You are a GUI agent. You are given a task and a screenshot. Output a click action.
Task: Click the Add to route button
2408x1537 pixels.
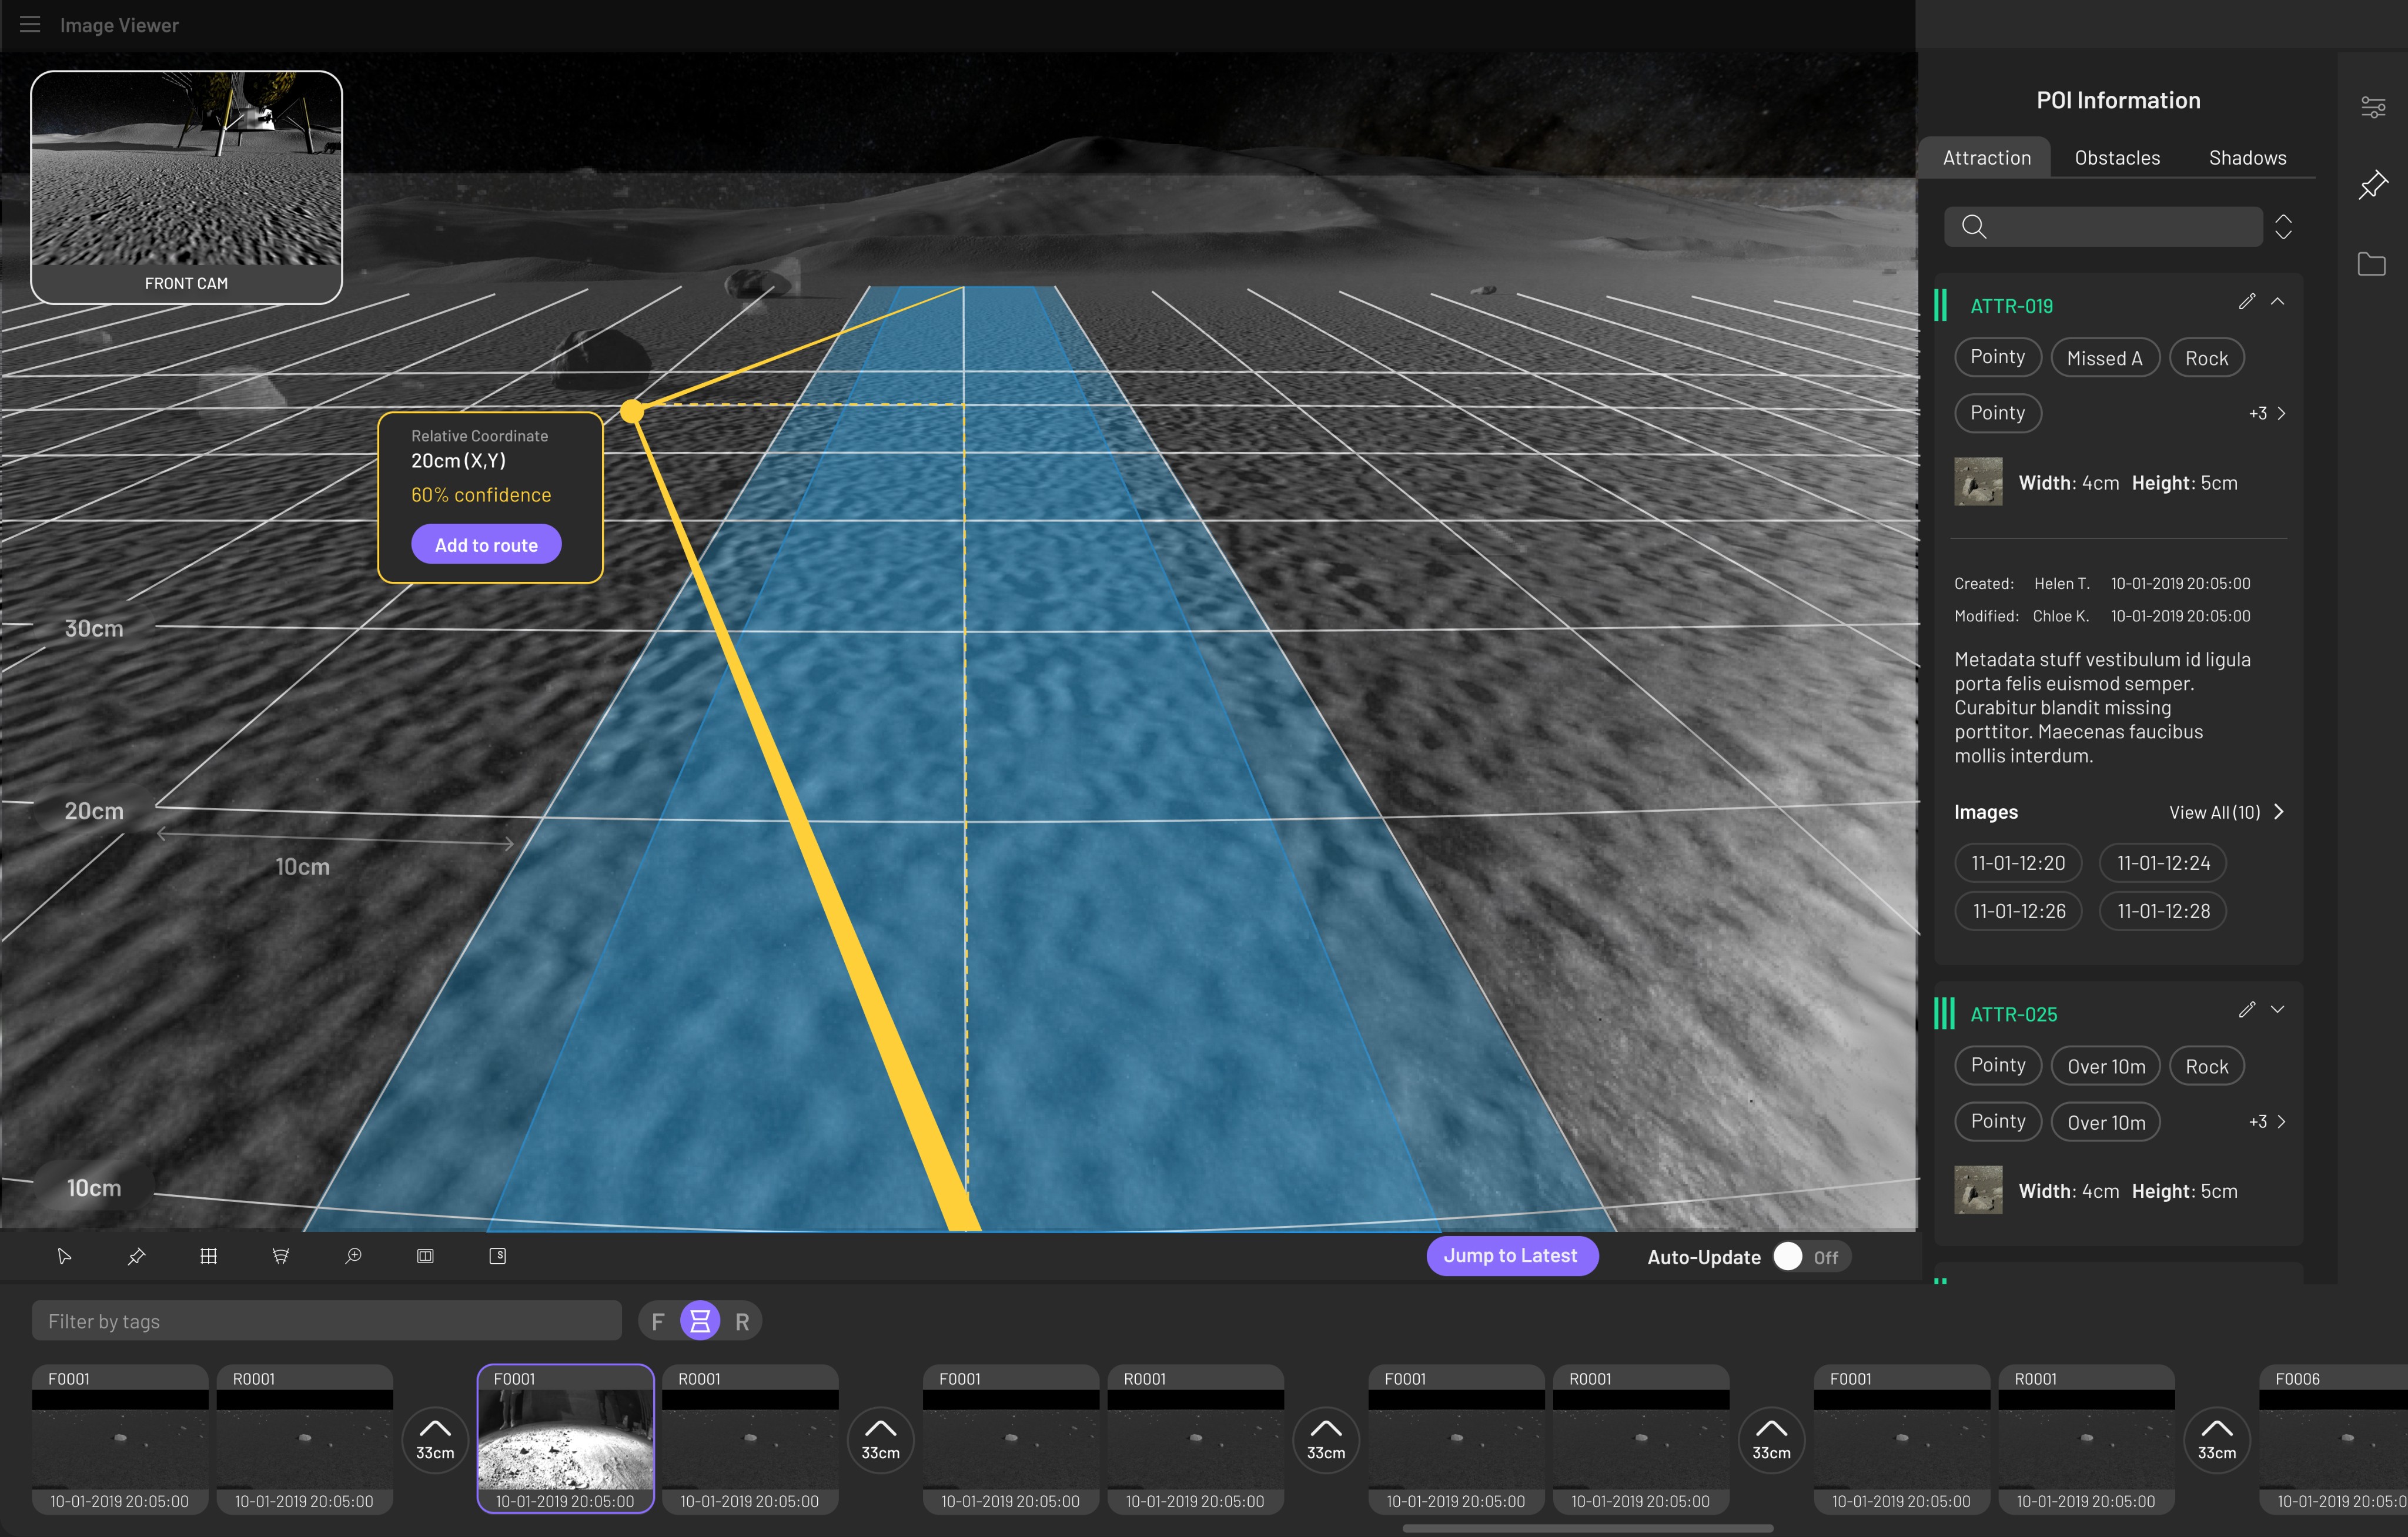(486, 545)
